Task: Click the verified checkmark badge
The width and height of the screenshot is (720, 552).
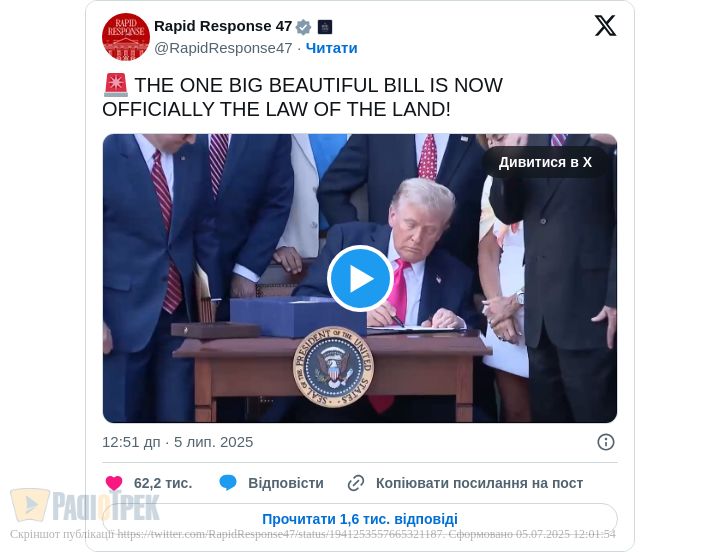Action: click(303, 27)
